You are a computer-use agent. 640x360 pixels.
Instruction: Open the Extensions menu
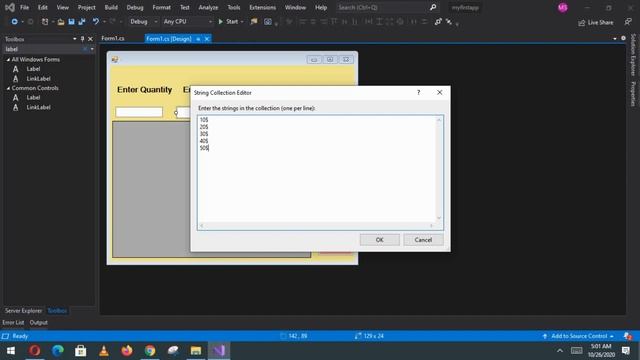point(262,7)
